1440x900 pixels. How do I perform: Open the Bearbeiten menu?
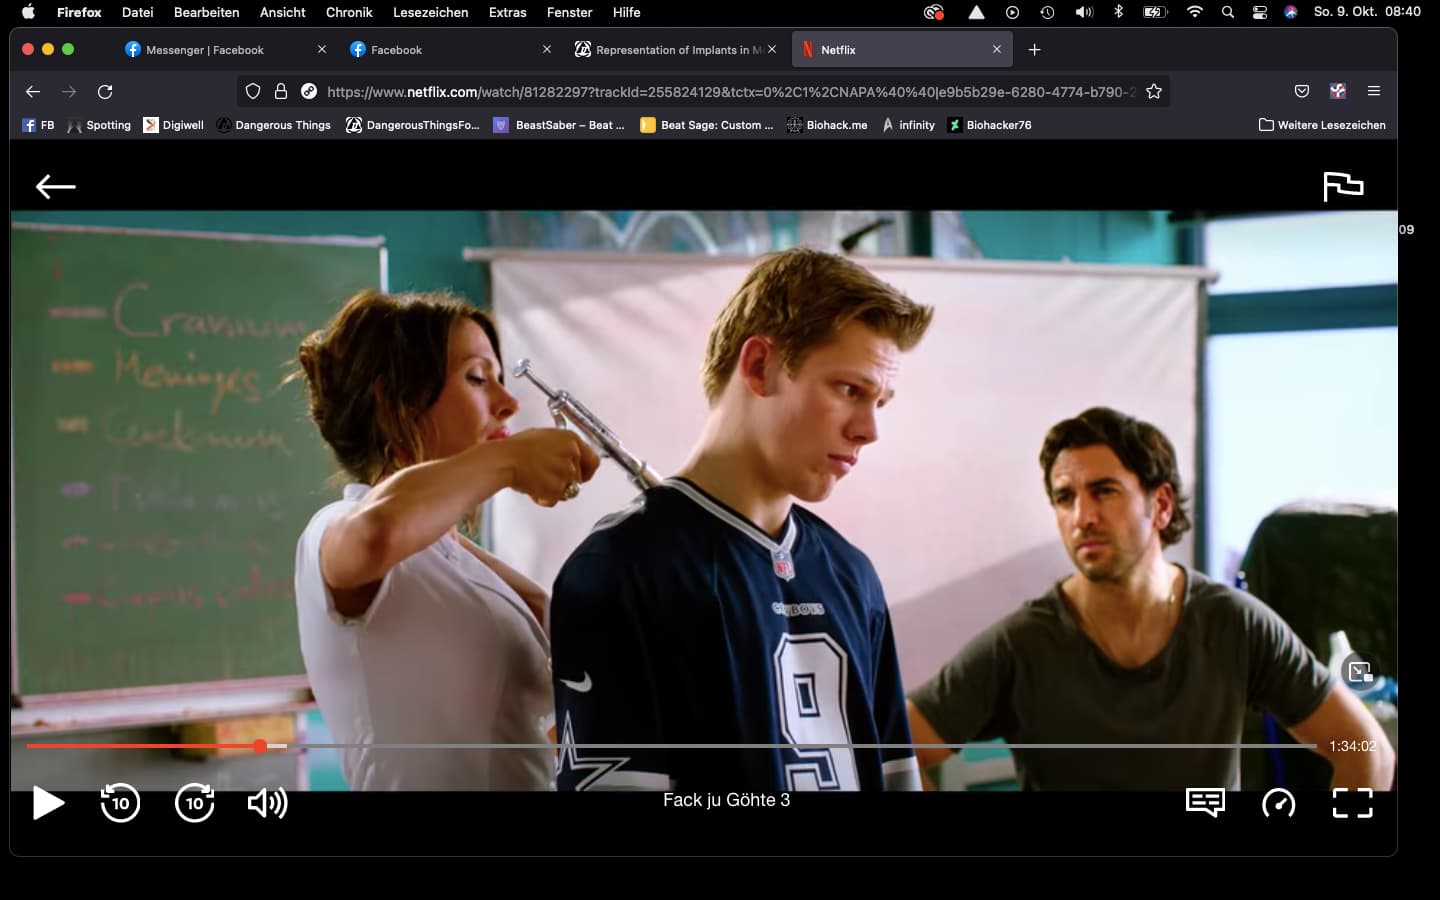click(206, 12)
